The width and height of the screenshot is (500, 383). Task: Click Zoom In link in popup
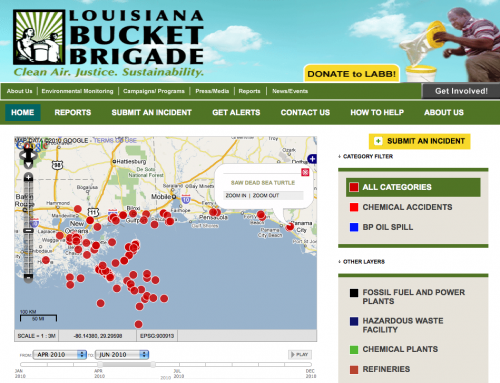[236, 195]
